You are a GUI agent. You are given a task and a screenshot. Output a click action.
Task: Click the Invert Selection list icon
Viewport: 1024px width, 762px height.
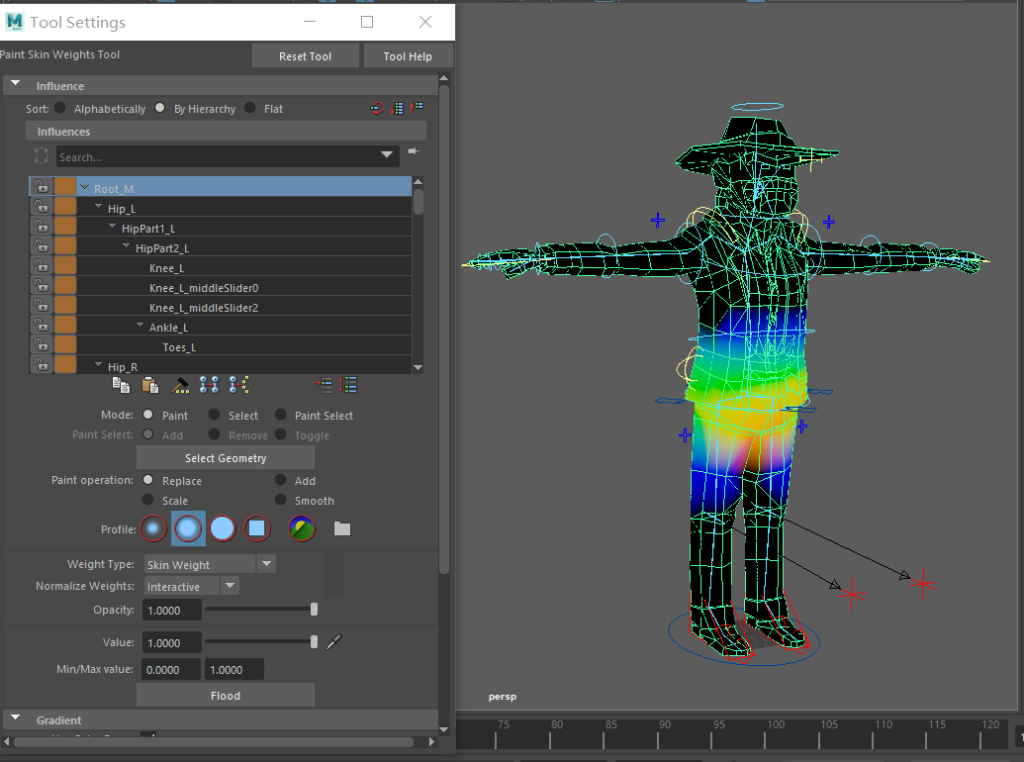[349, 385]
